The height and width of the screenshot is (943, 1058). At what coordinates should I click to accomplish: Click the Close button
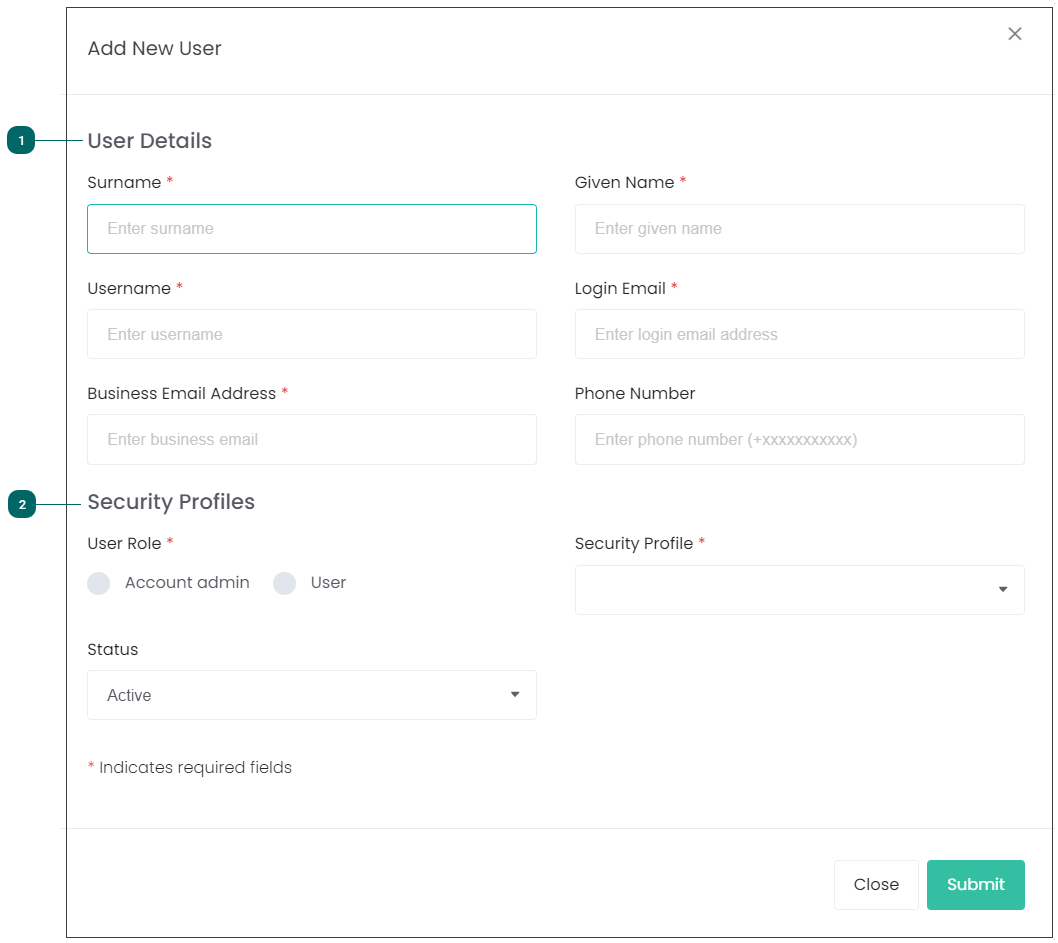[876, 884]
